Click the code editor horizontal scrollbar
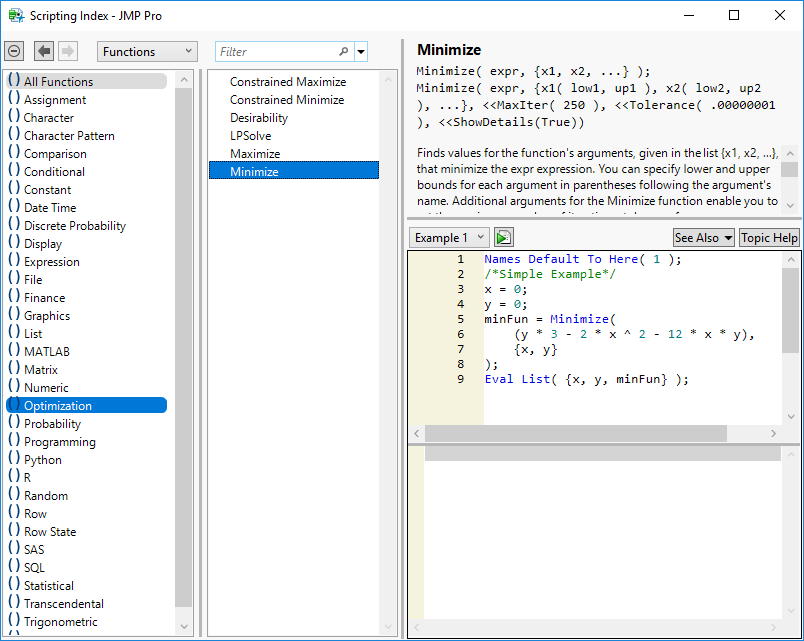 574,433
